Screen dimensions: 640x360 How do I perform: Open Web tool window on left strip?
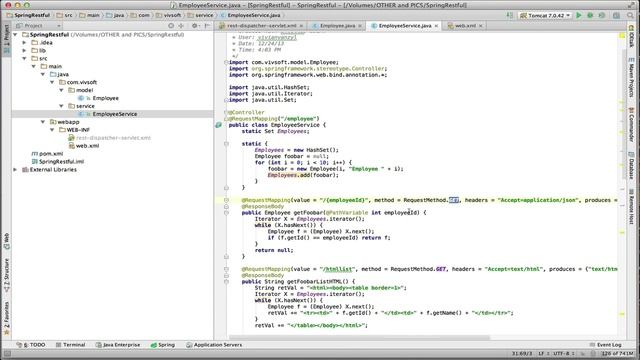pos(6,241)
